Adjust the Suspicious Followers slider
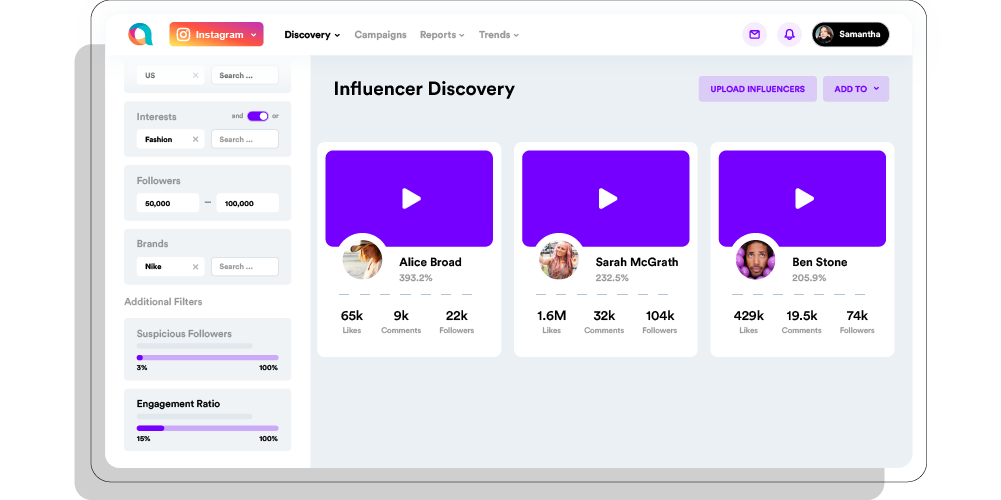 click(207, 358)
